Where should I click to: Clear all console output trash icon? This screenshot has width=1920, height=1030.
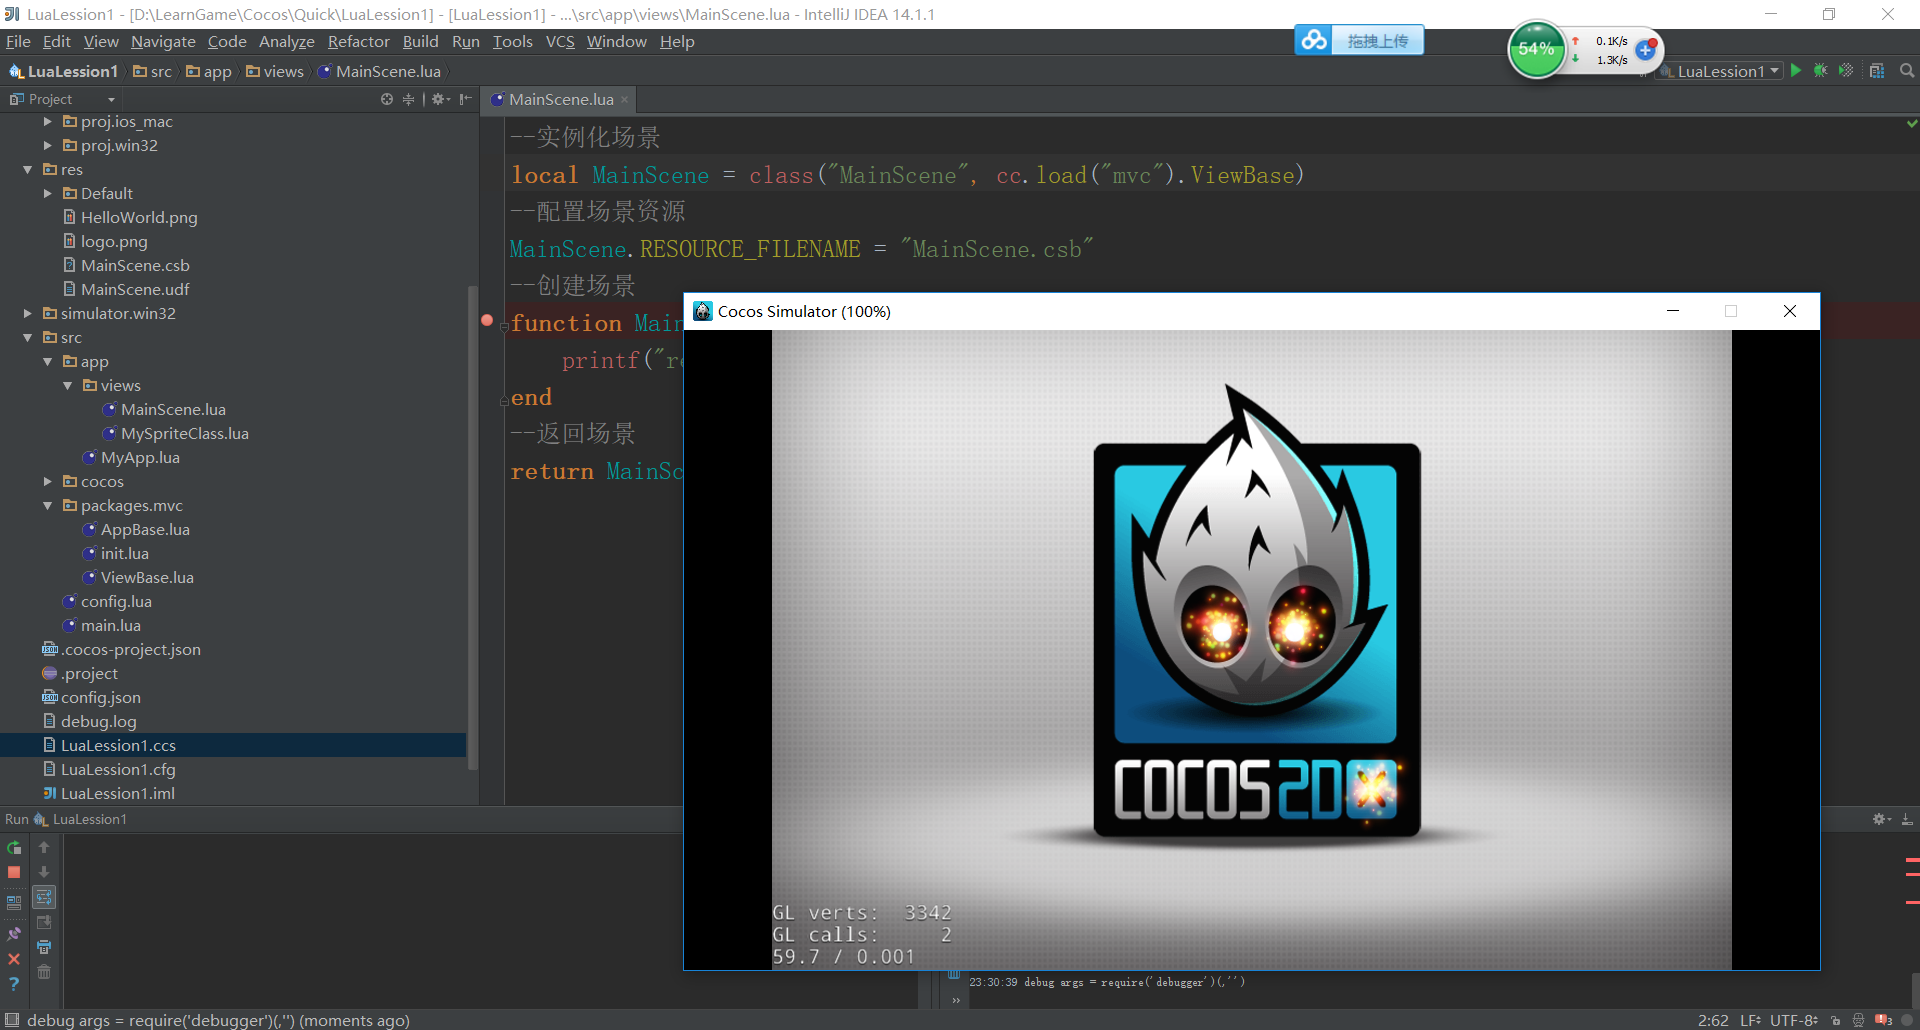[44, 972]
